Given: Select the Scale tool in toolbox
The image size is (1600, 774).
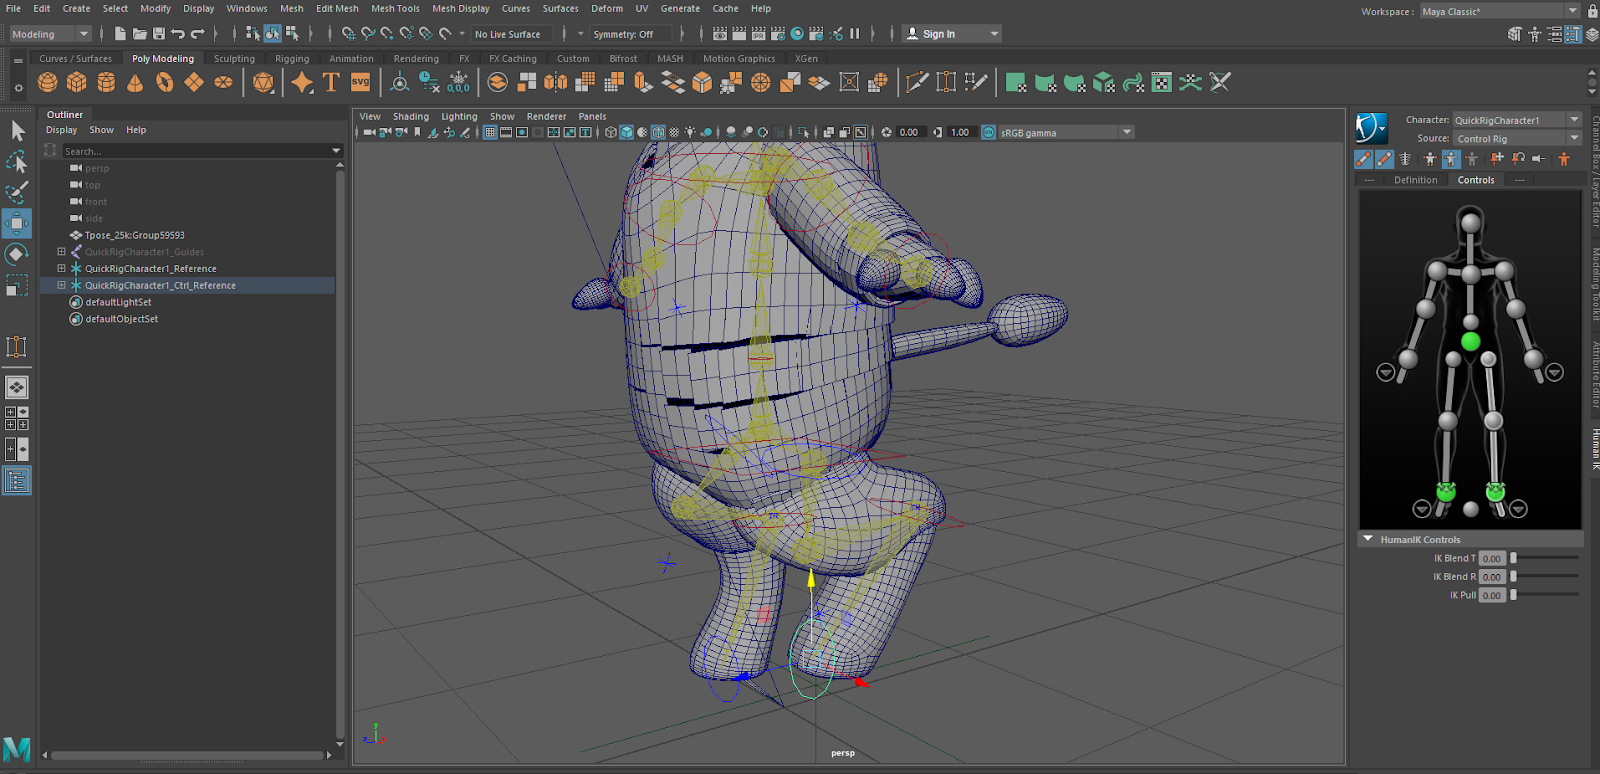Looking at the screenshot, I should tap(17, 286).
